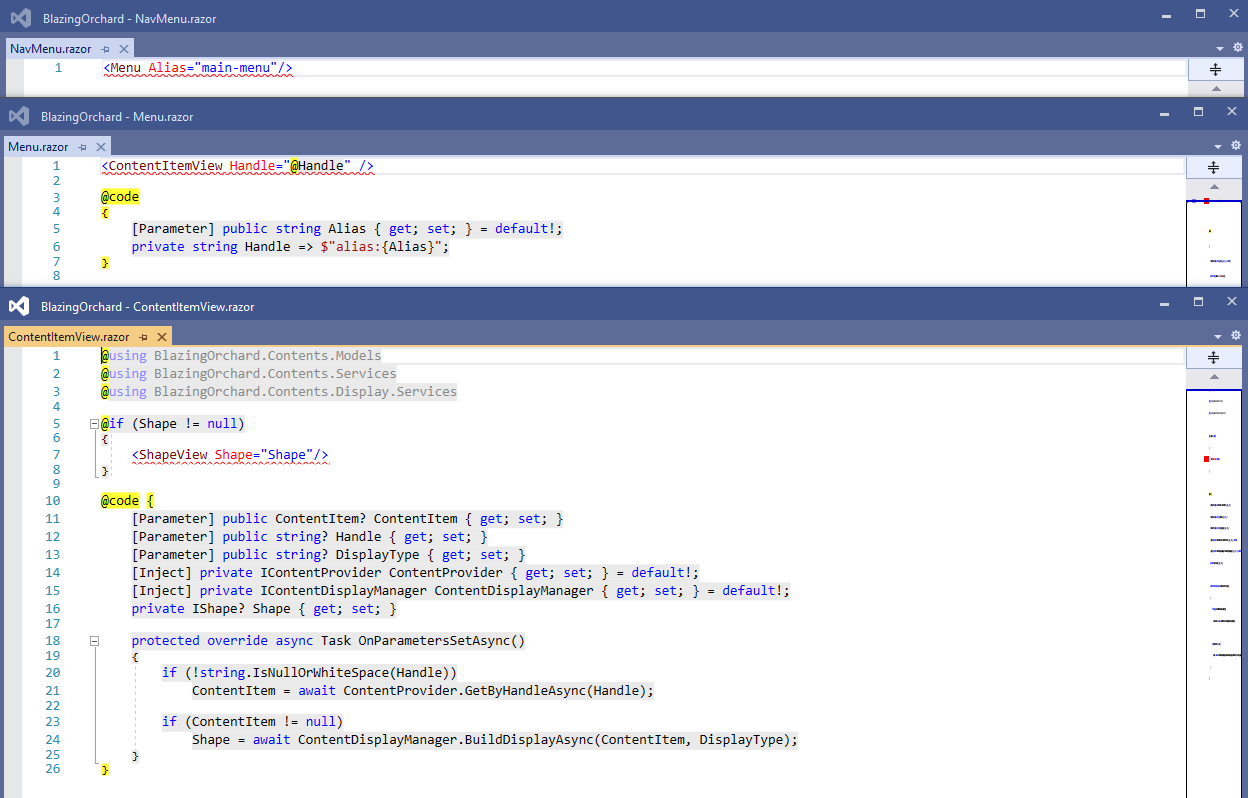Screen dimensions: 1248x798
Task: Split the NavMenu.razor editor pane
Action: pos(1216,69)
